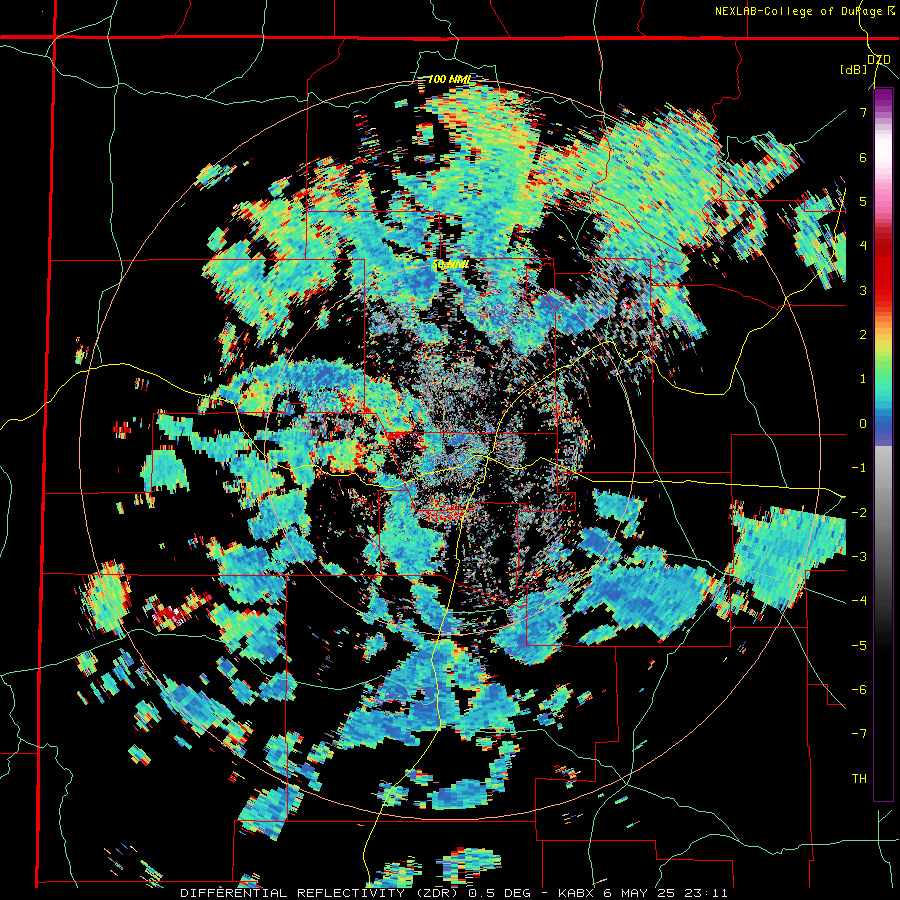Viewport: 900px width, 900px height.
Task: Click the 50 NMI range ring label
Action: [450, 265]
